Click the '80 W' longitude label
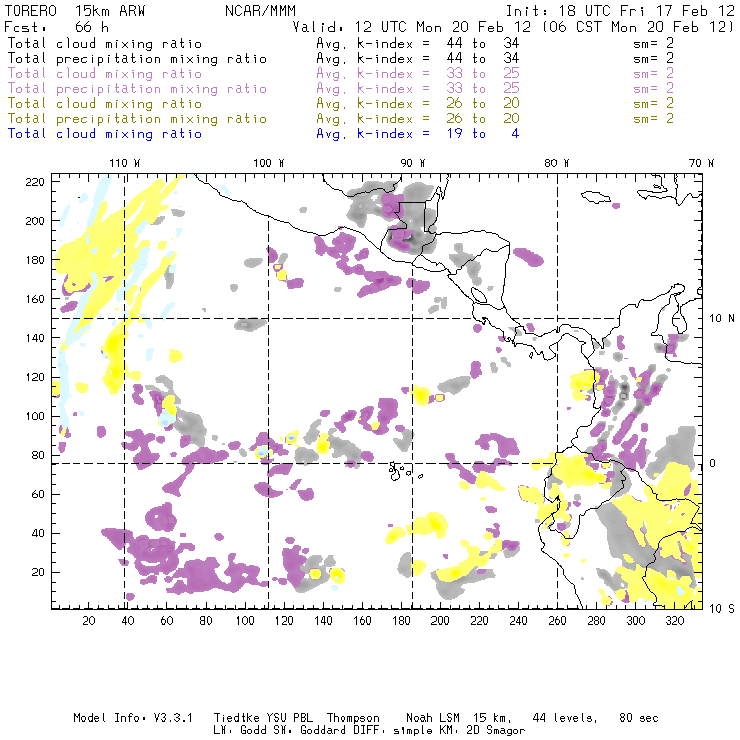The image size is (740, 740). 557,163
